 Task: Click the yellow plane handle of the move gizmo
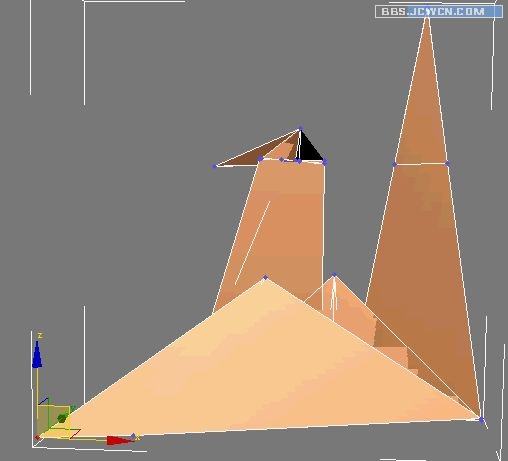[x=53, y=422]
